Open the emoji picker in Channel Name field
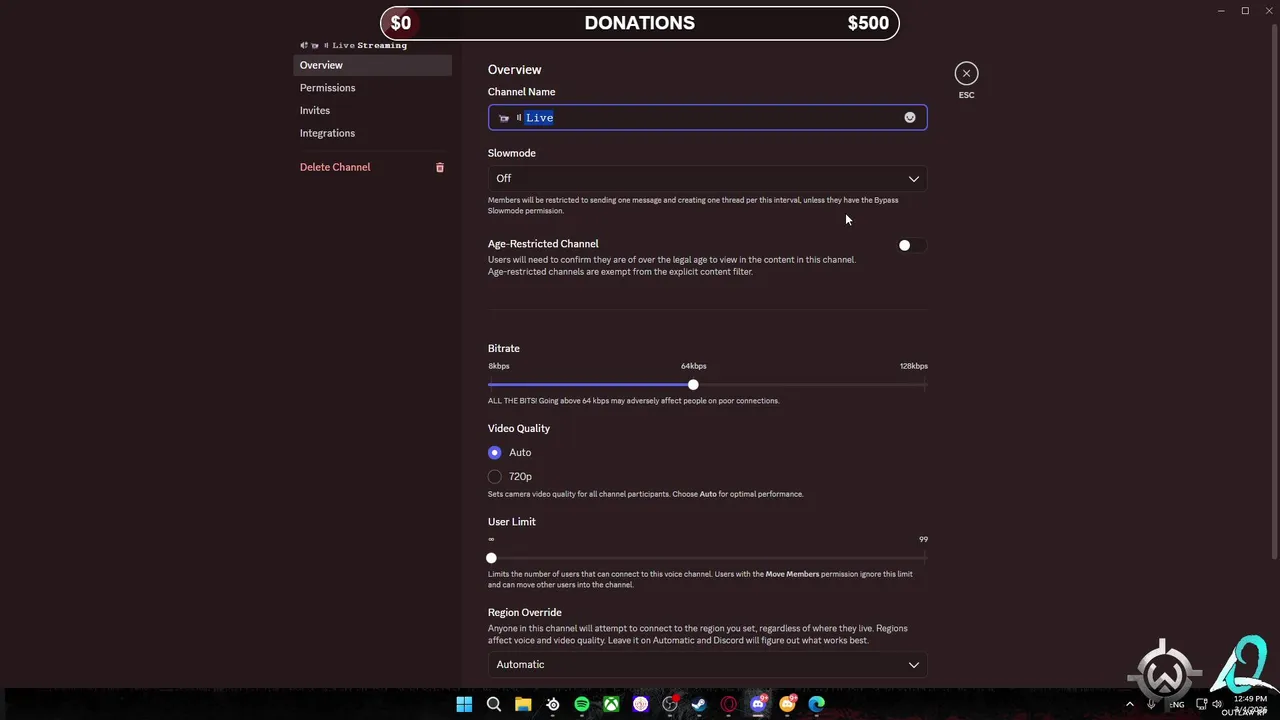This screenshot has width=1280, height=720. tap(910, 118)
